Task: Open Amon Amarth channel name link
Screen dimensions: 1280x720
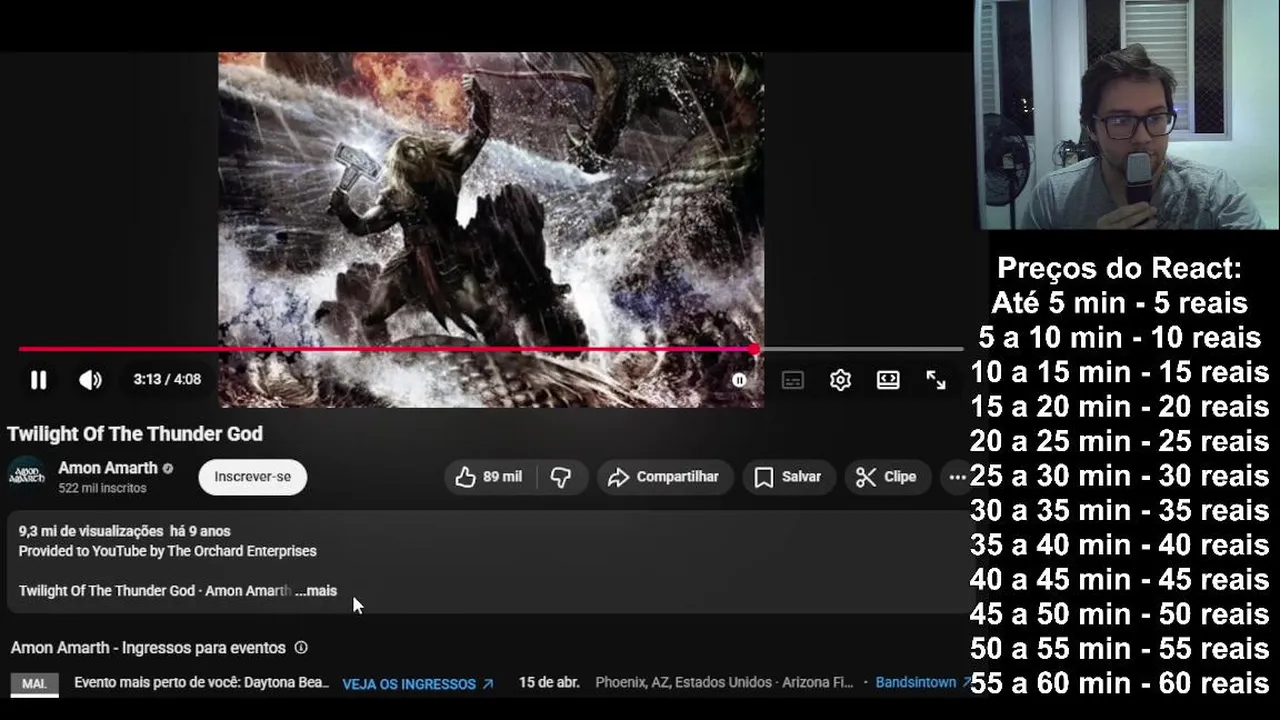Action: pyautogui.click(x=108, y=468)
